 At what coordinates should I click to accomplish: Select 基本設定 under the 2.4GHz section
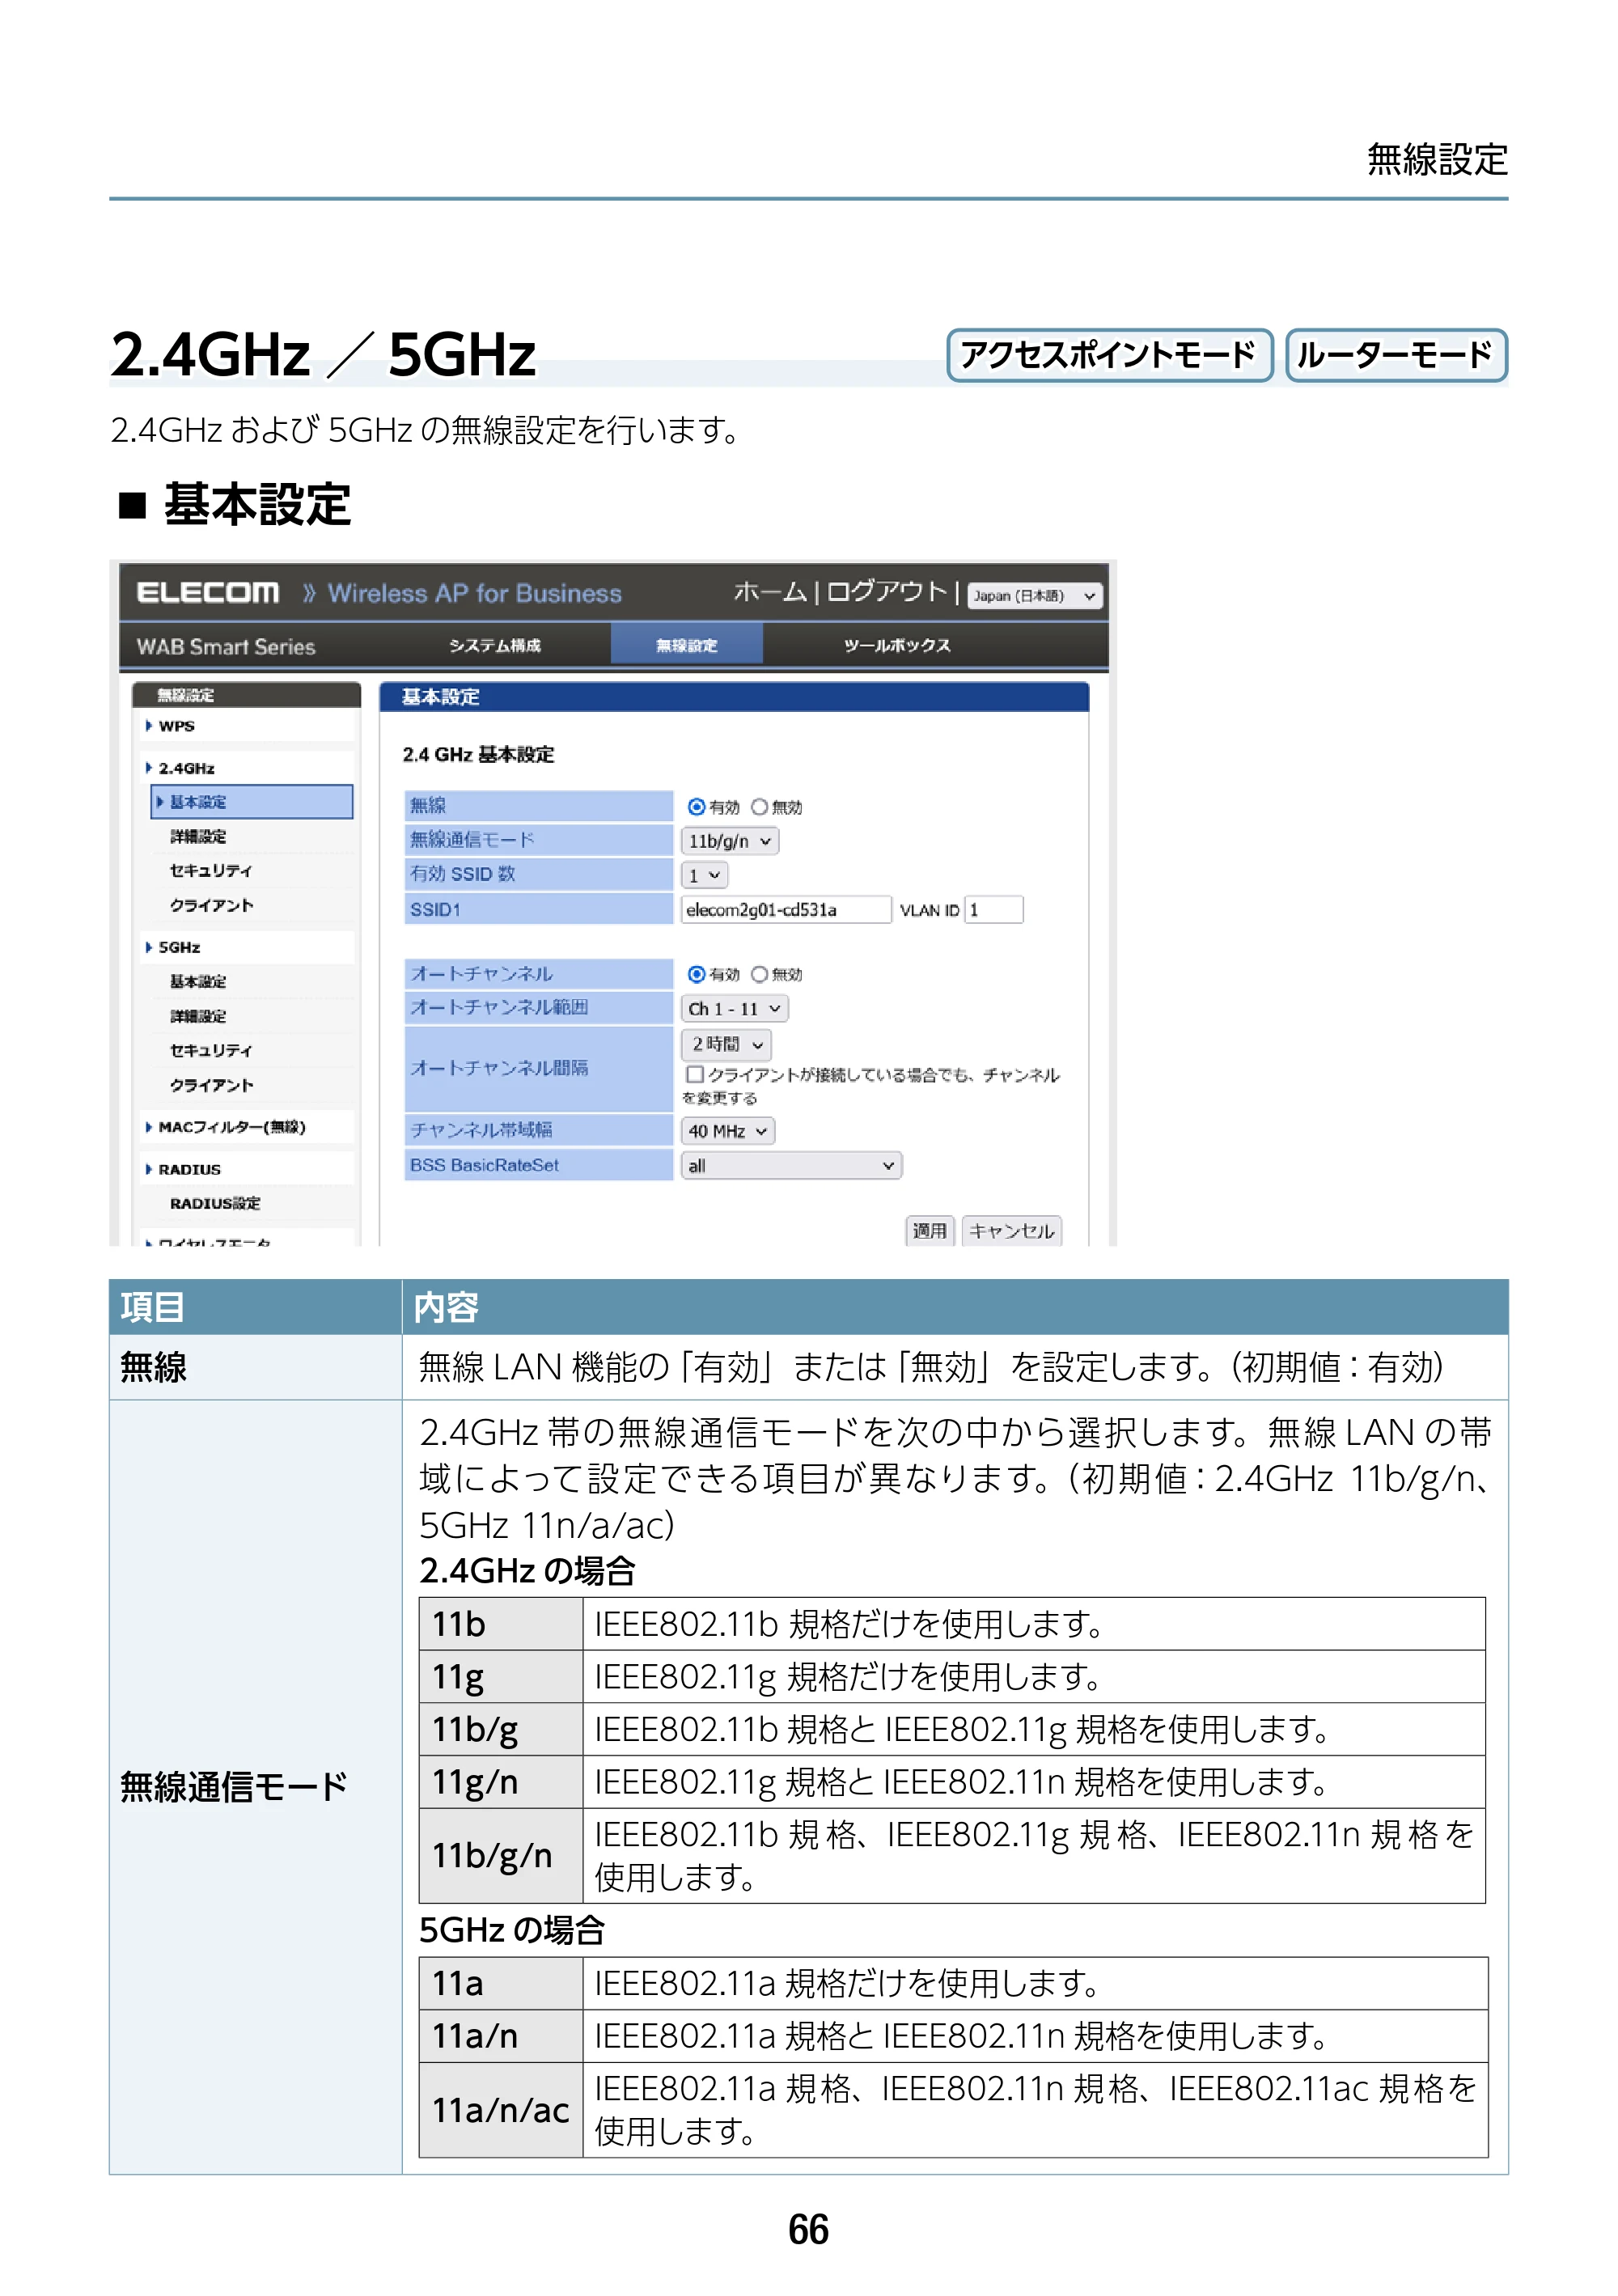click(x=252, y=802)
